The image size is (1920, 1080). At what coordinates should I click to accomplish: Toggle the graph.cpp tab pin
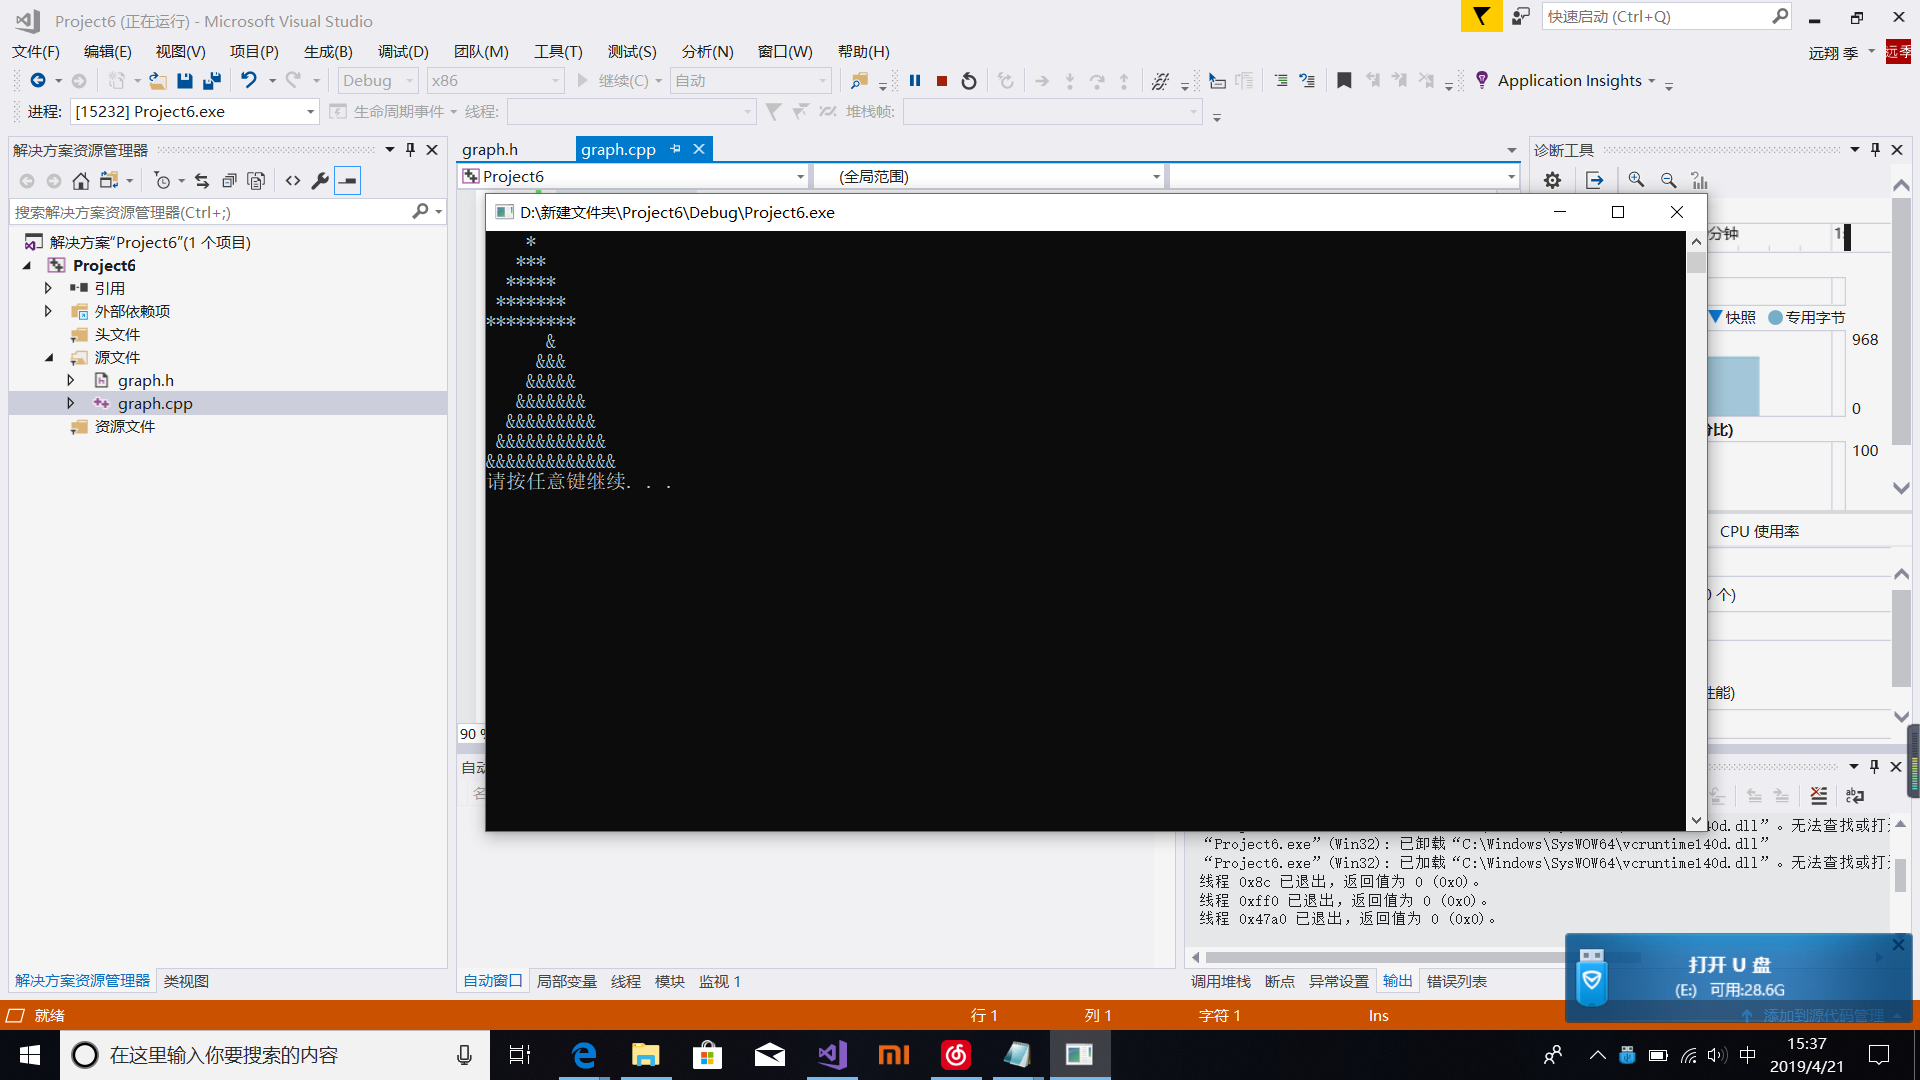coord(675,149)
